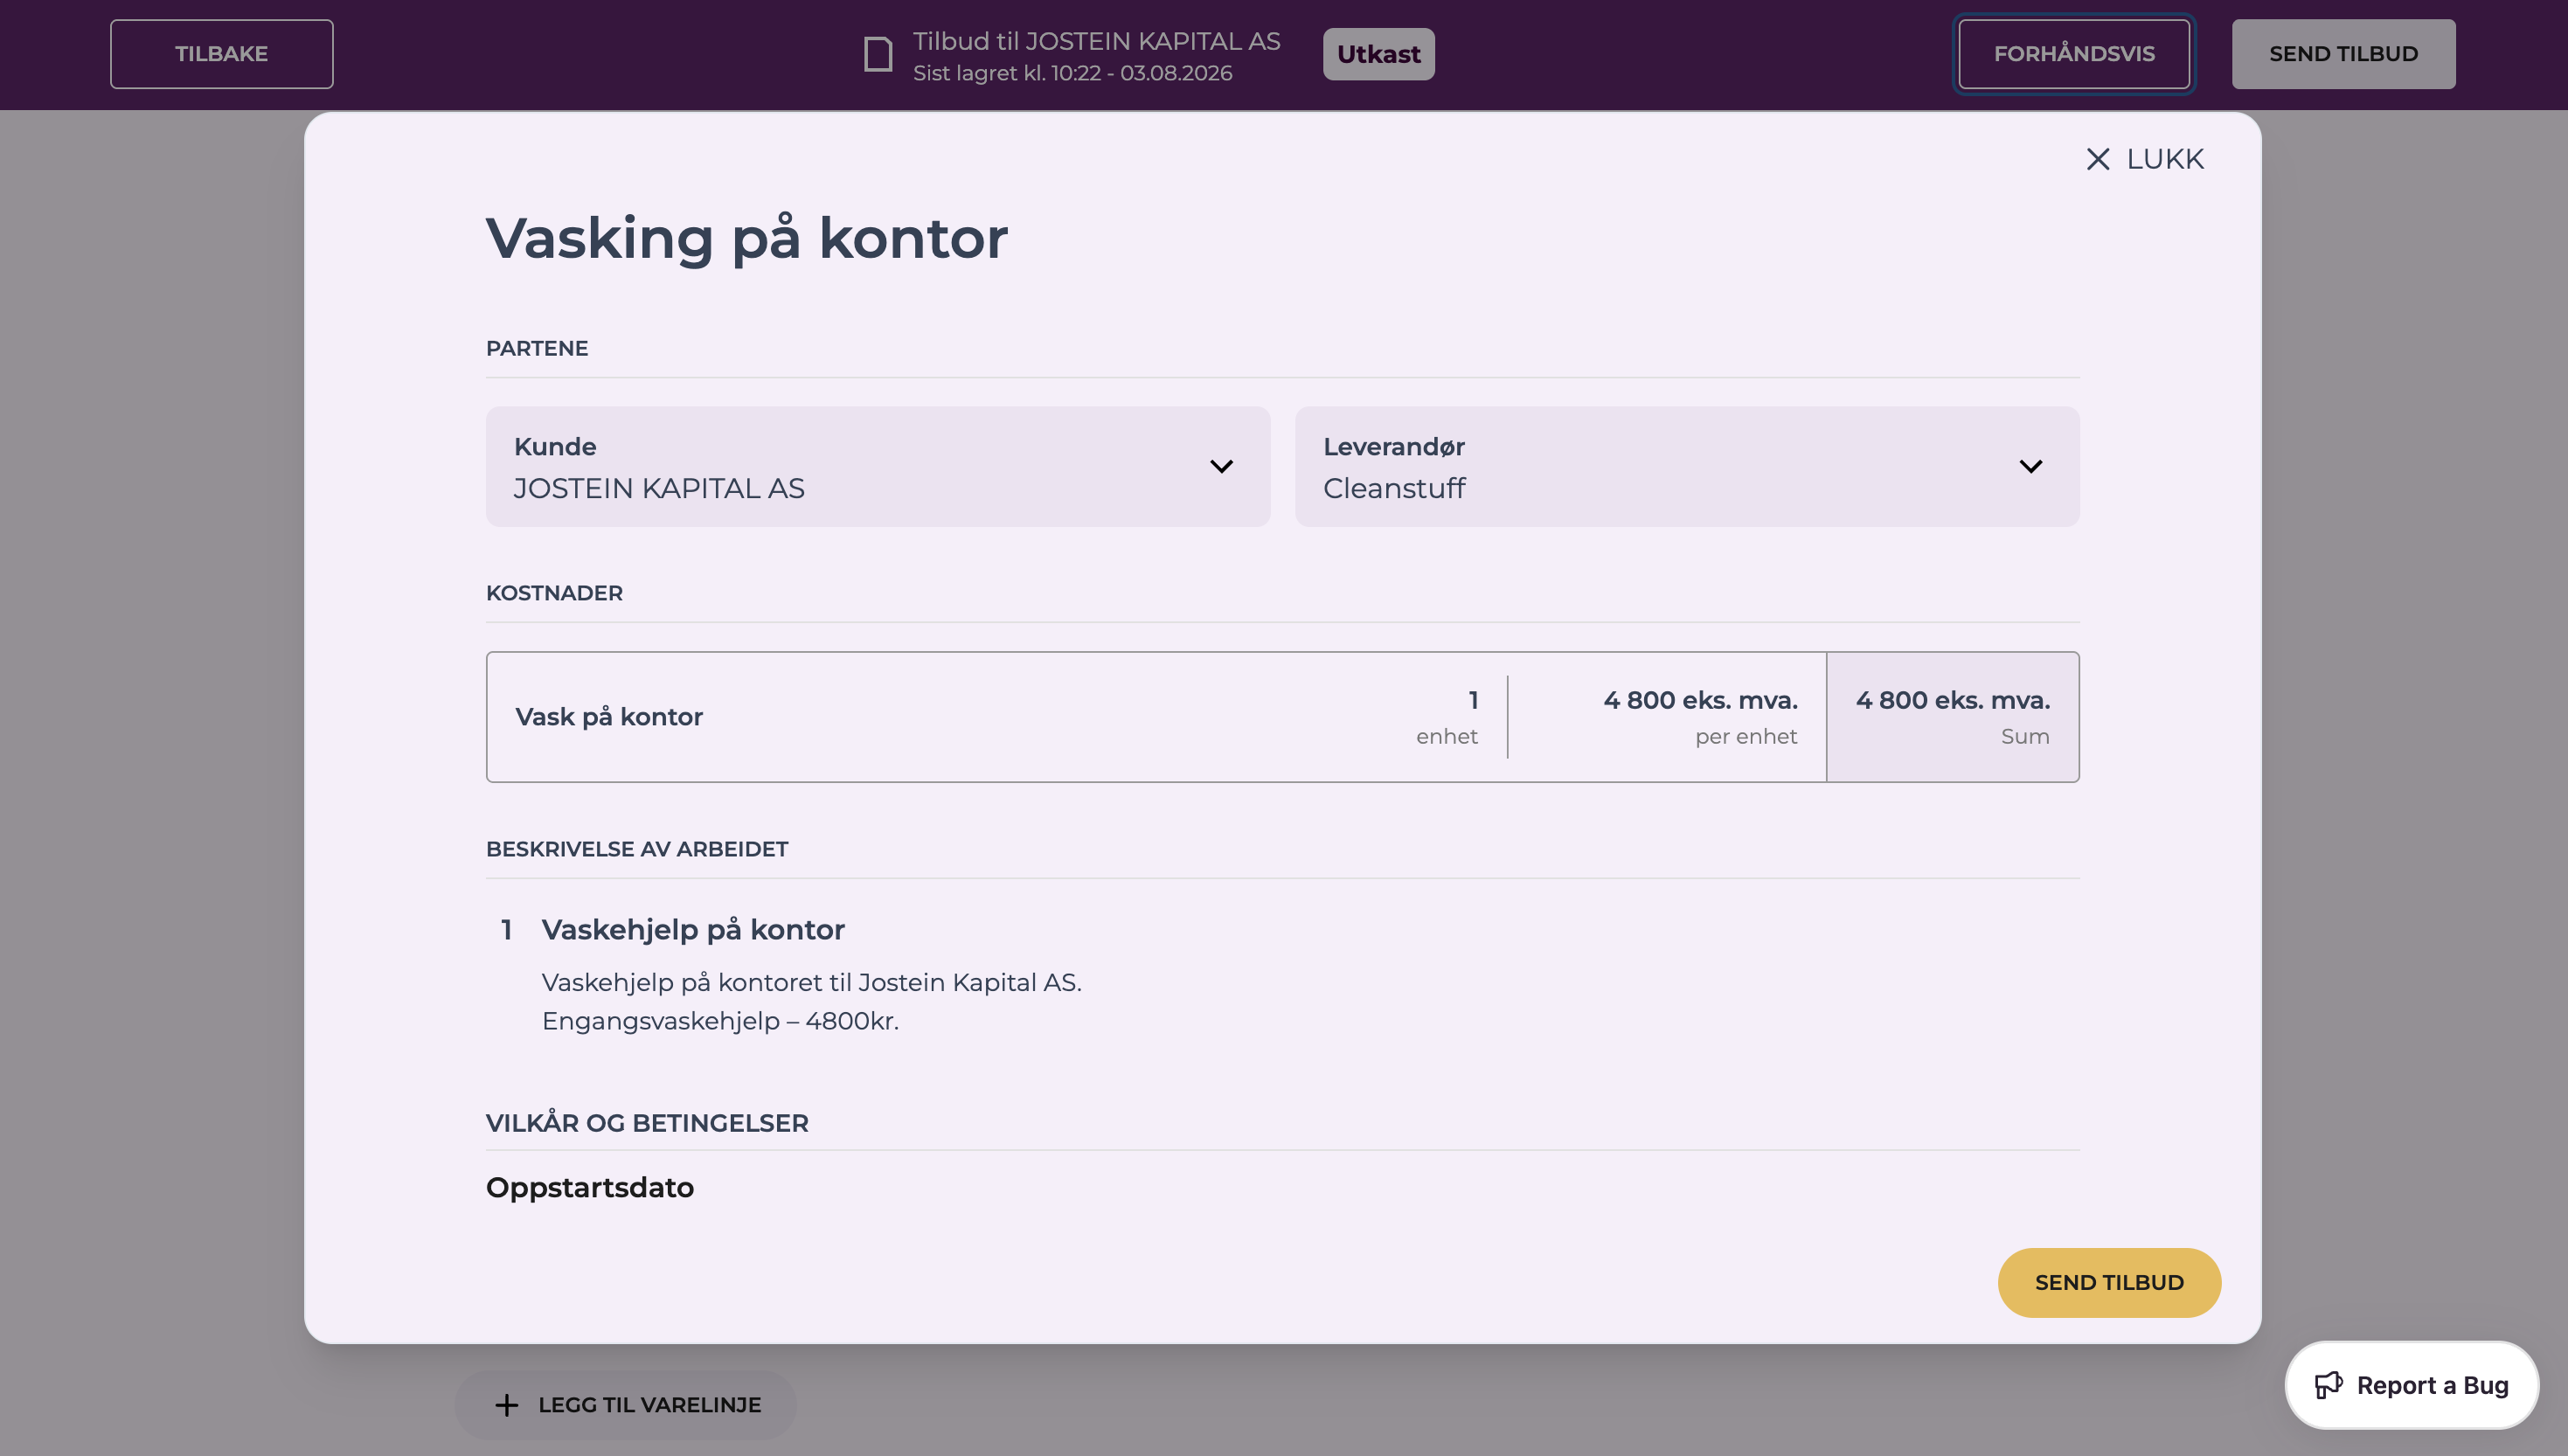The height and width of the screenshot is (1456, 2568).
Task: Click the yellow SEND TILBUD button
Action: pos(2109,1282)
